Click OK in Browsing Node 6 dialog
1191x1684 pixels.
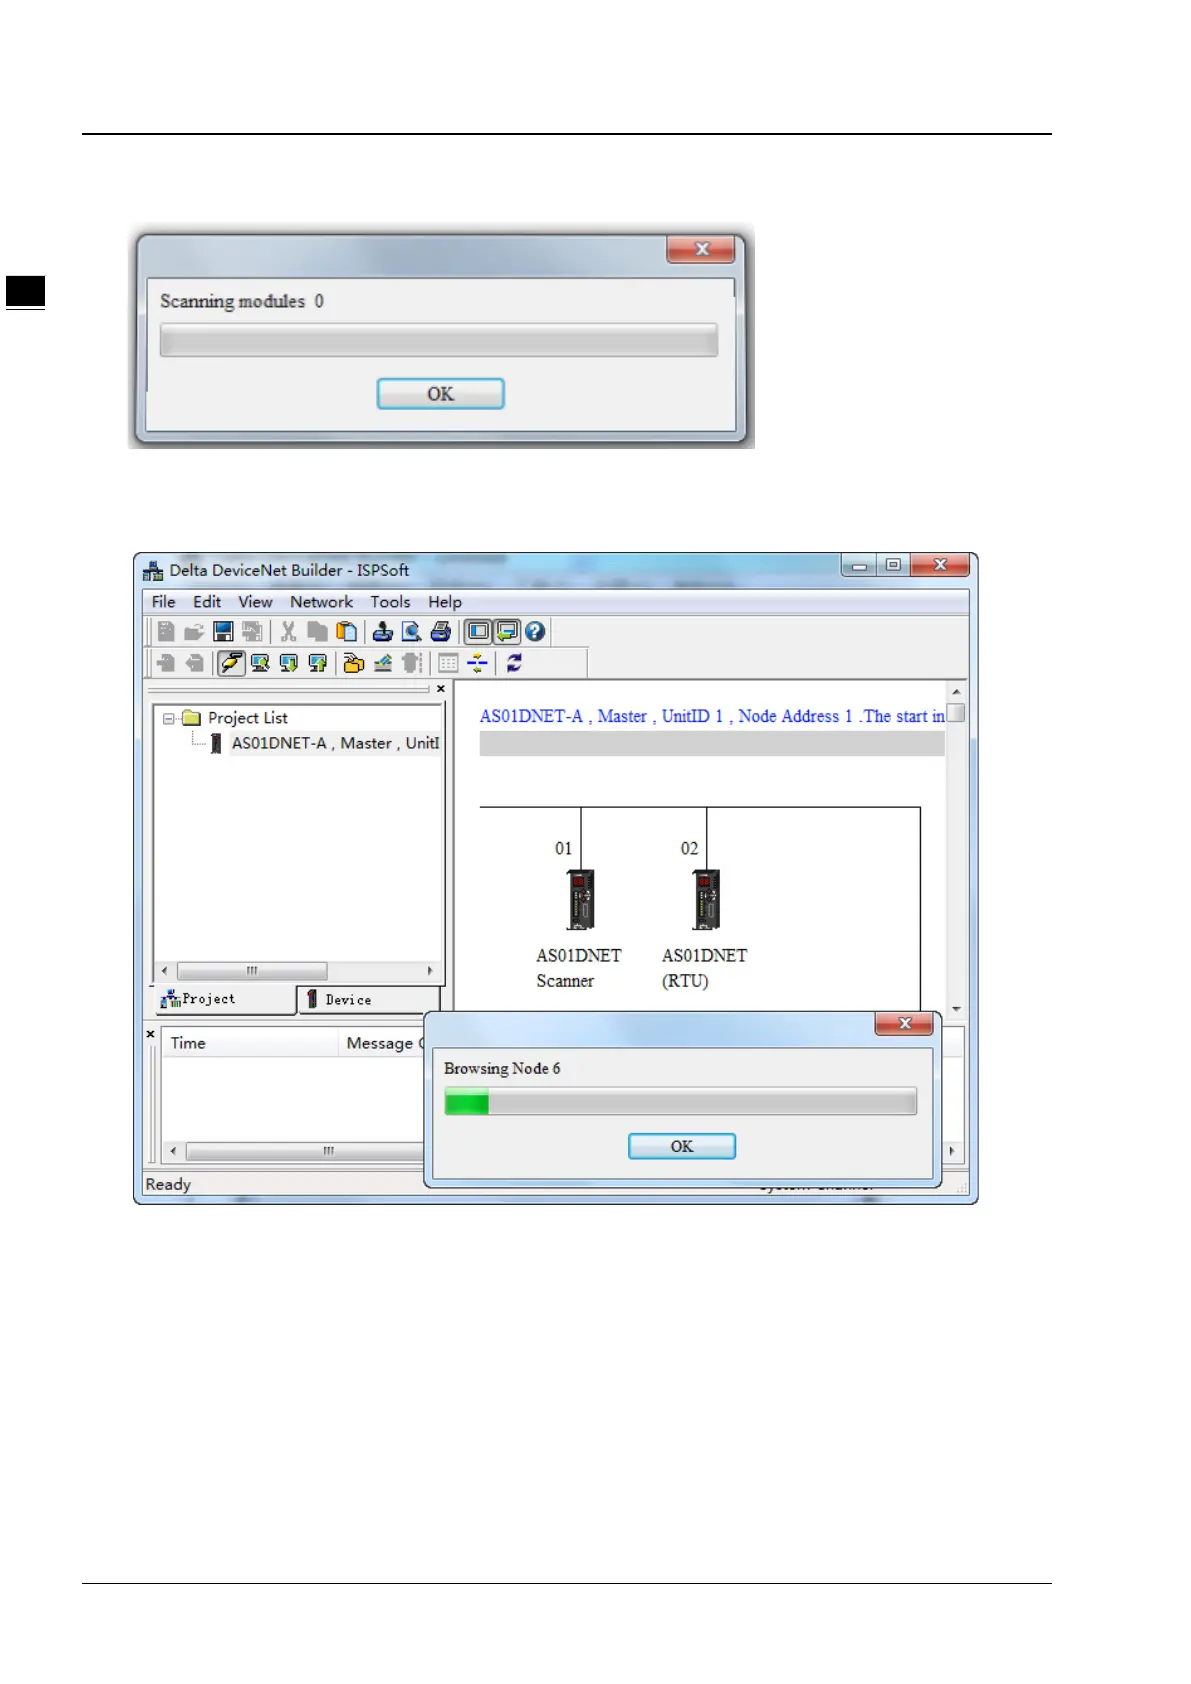[682, 1146]
